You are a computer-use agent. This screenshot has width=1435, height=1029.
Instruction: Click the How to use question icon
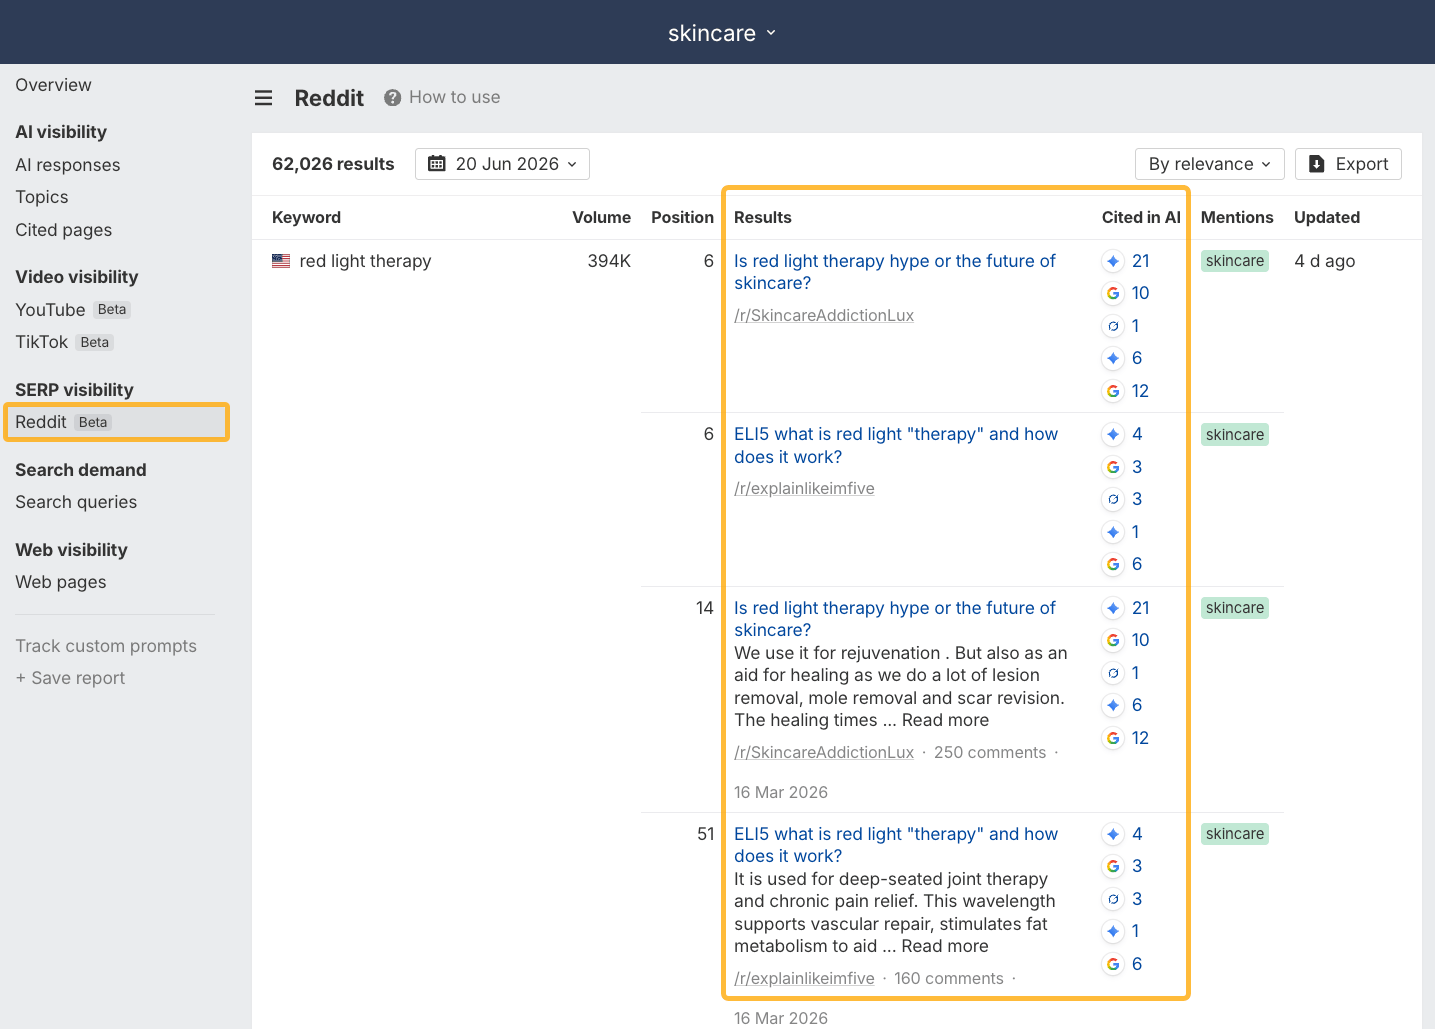click(393, 98)
